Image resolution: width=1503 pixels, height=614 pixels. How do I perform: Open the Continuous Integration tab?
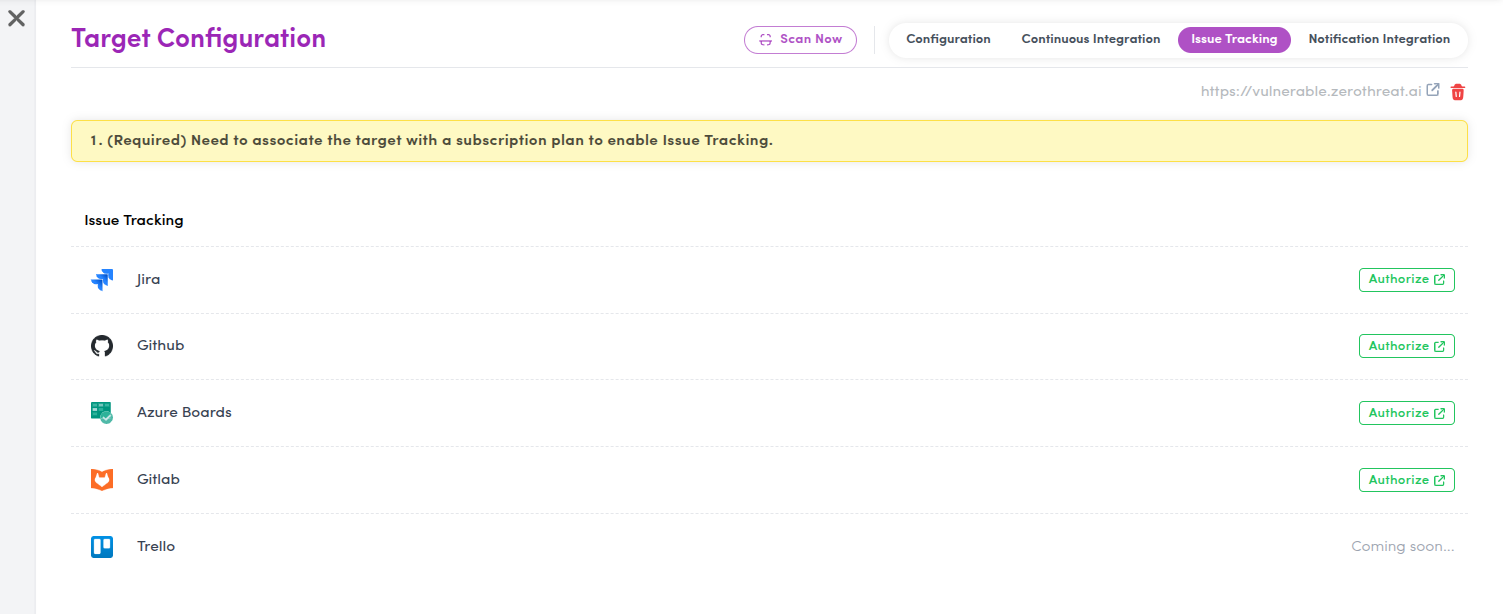click(x=1090, y=40)
